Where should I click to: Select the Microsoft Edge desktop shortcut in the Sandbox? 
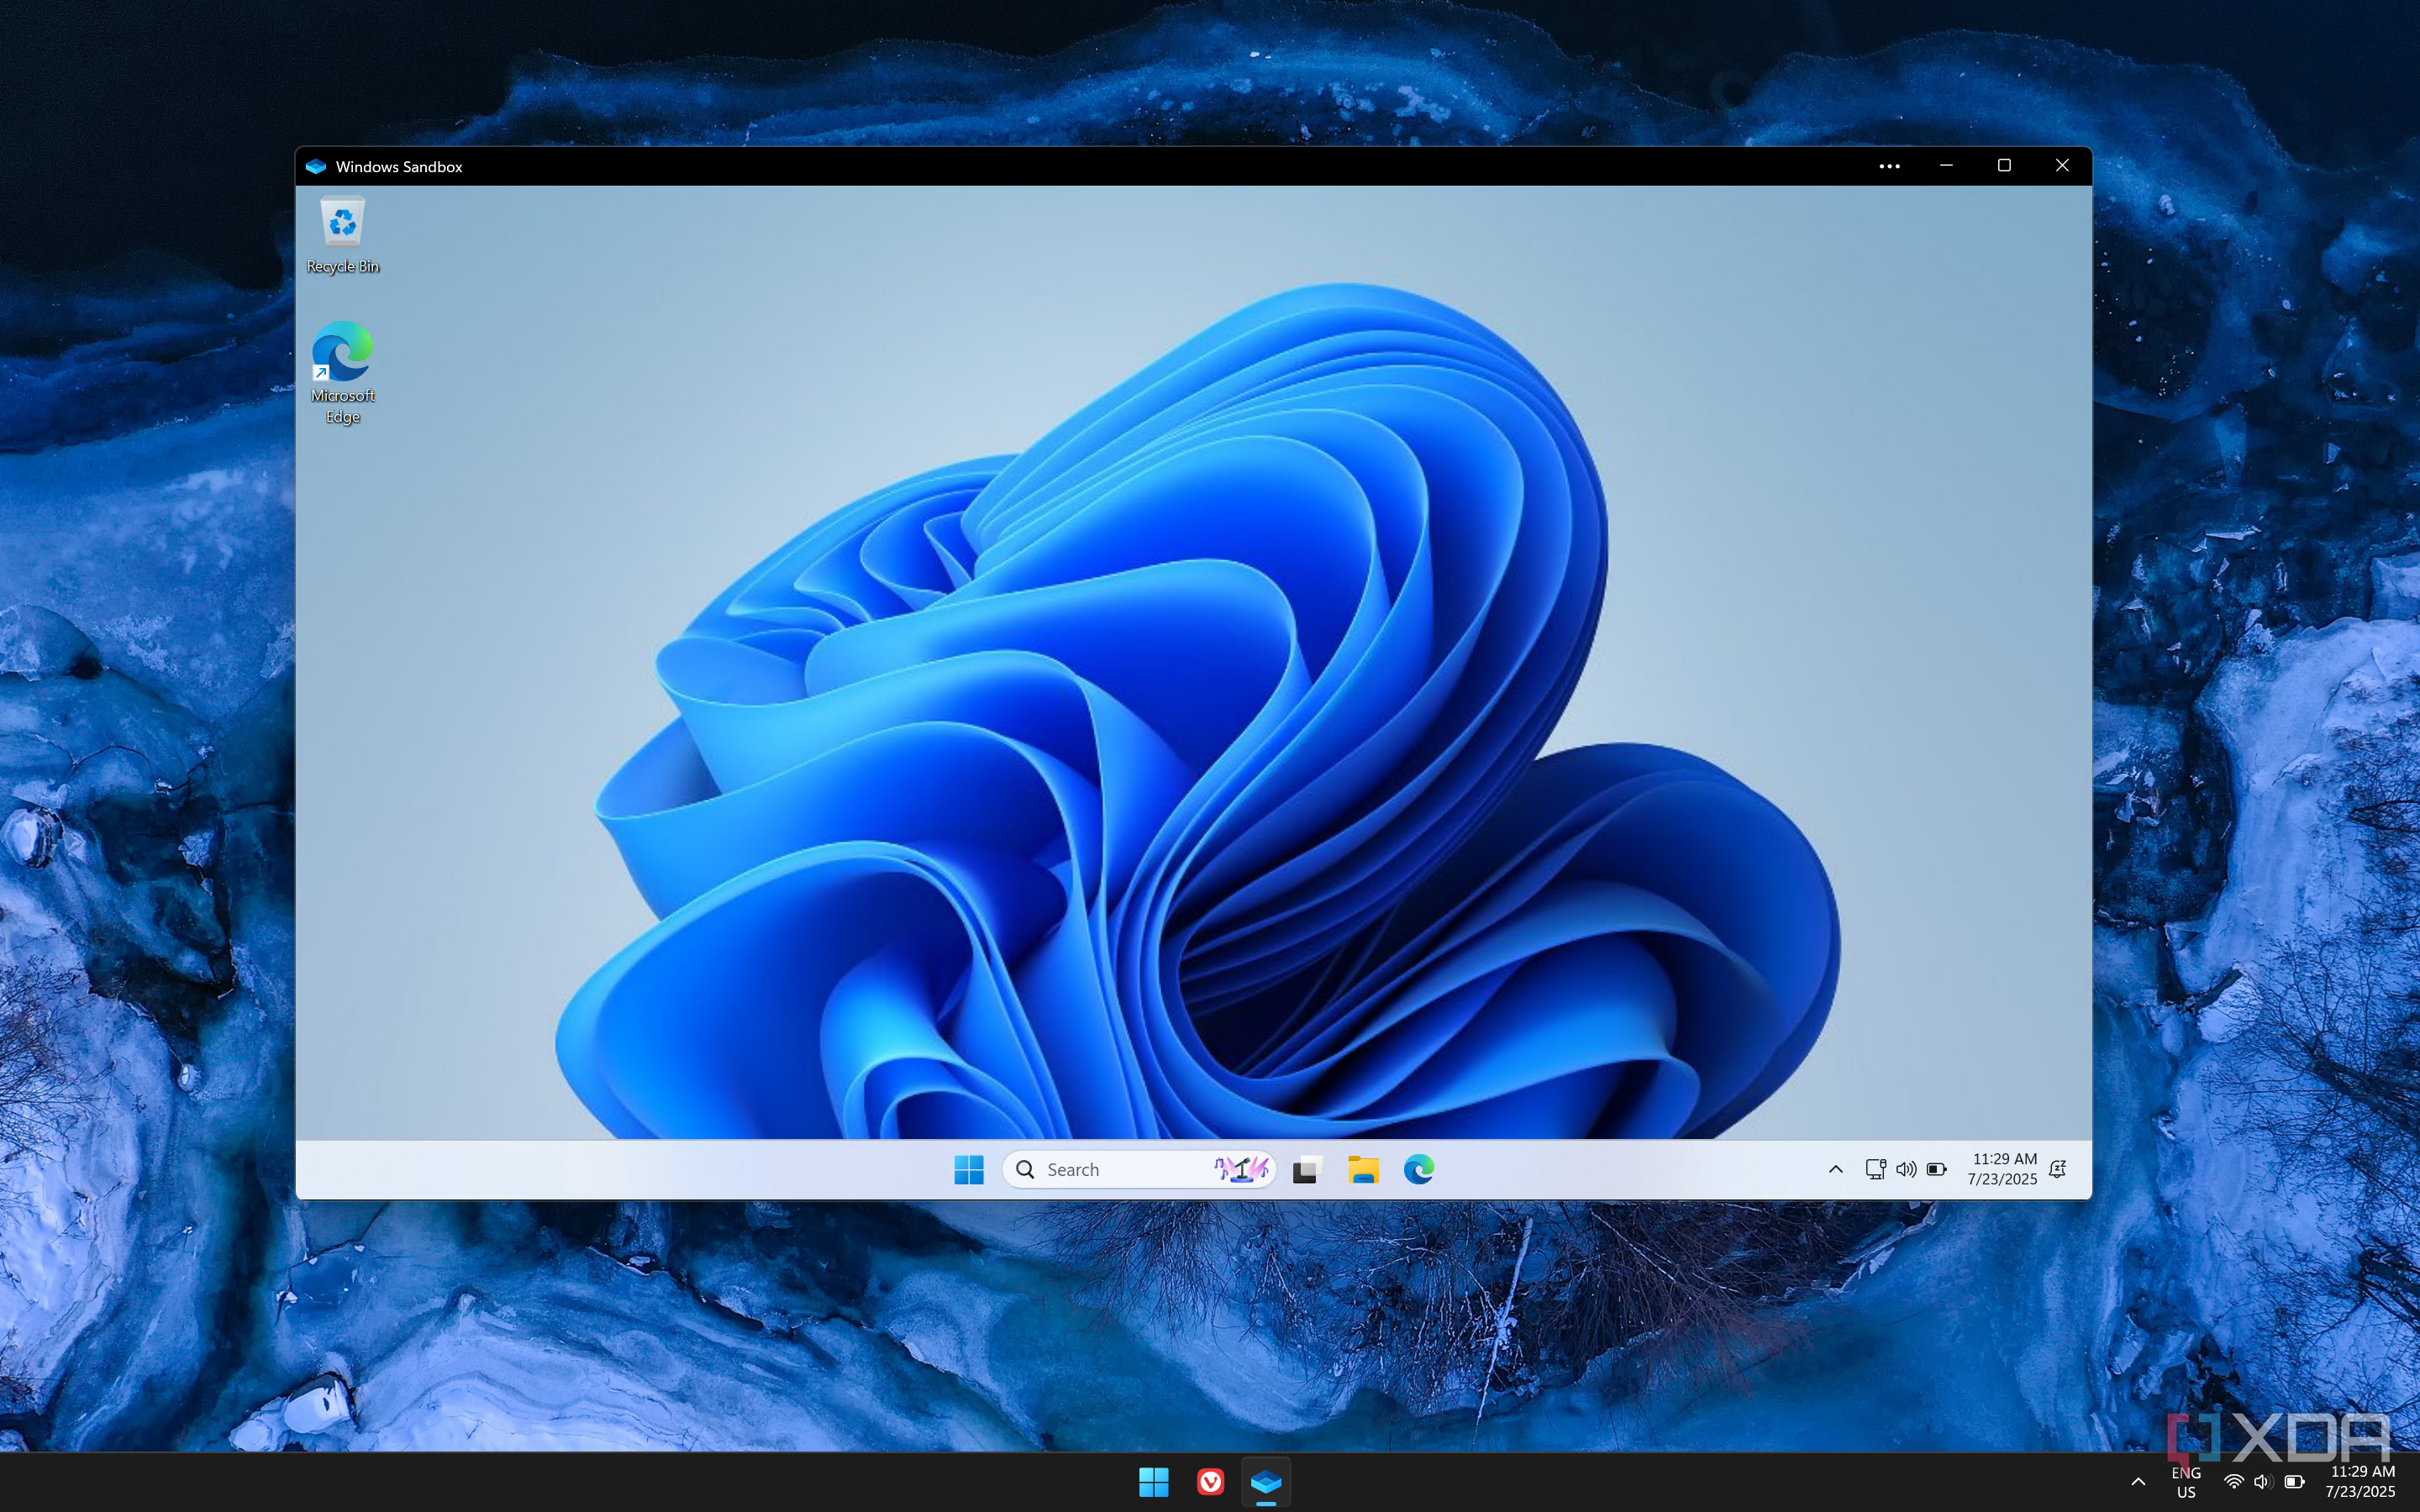coord(342,372)
